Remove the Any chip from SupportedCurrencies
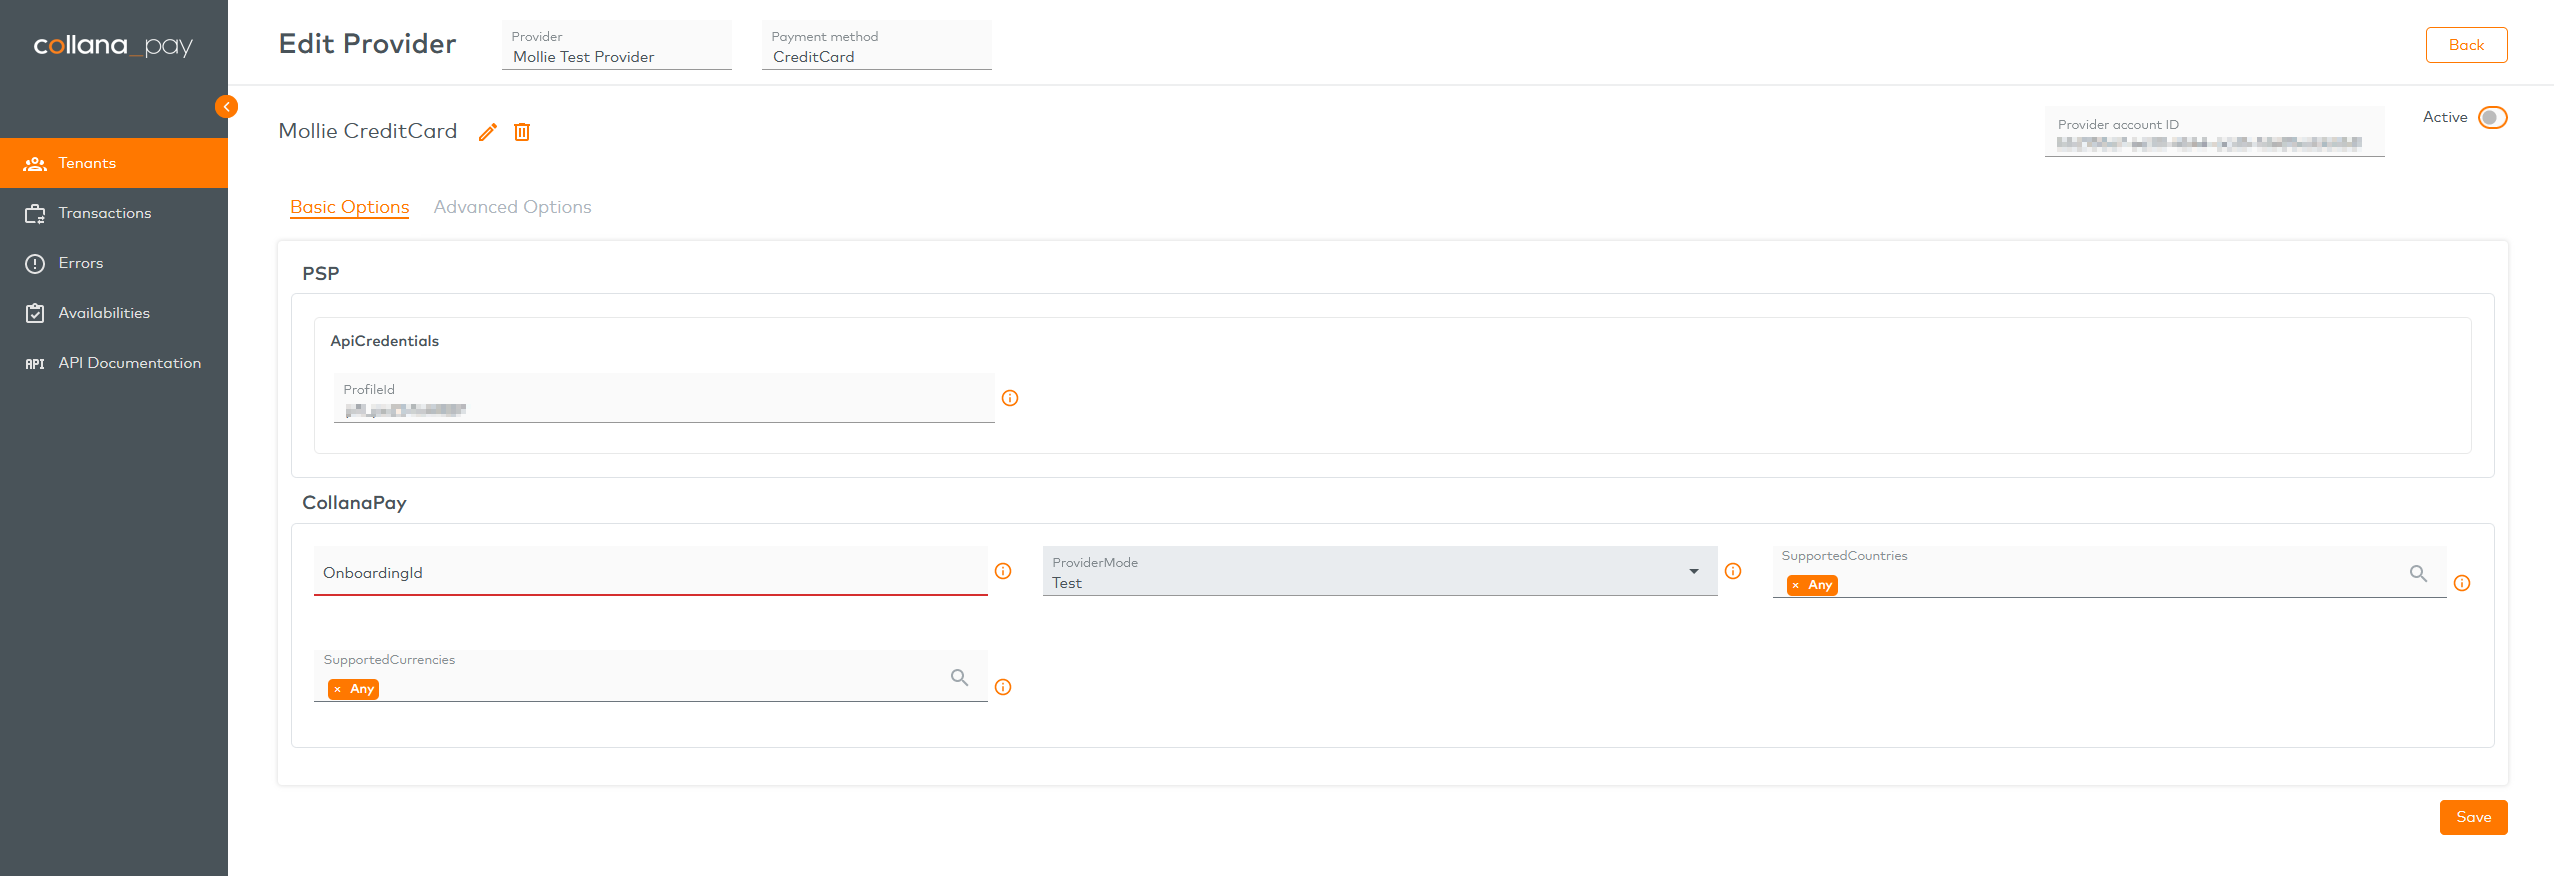 (338, 689)
